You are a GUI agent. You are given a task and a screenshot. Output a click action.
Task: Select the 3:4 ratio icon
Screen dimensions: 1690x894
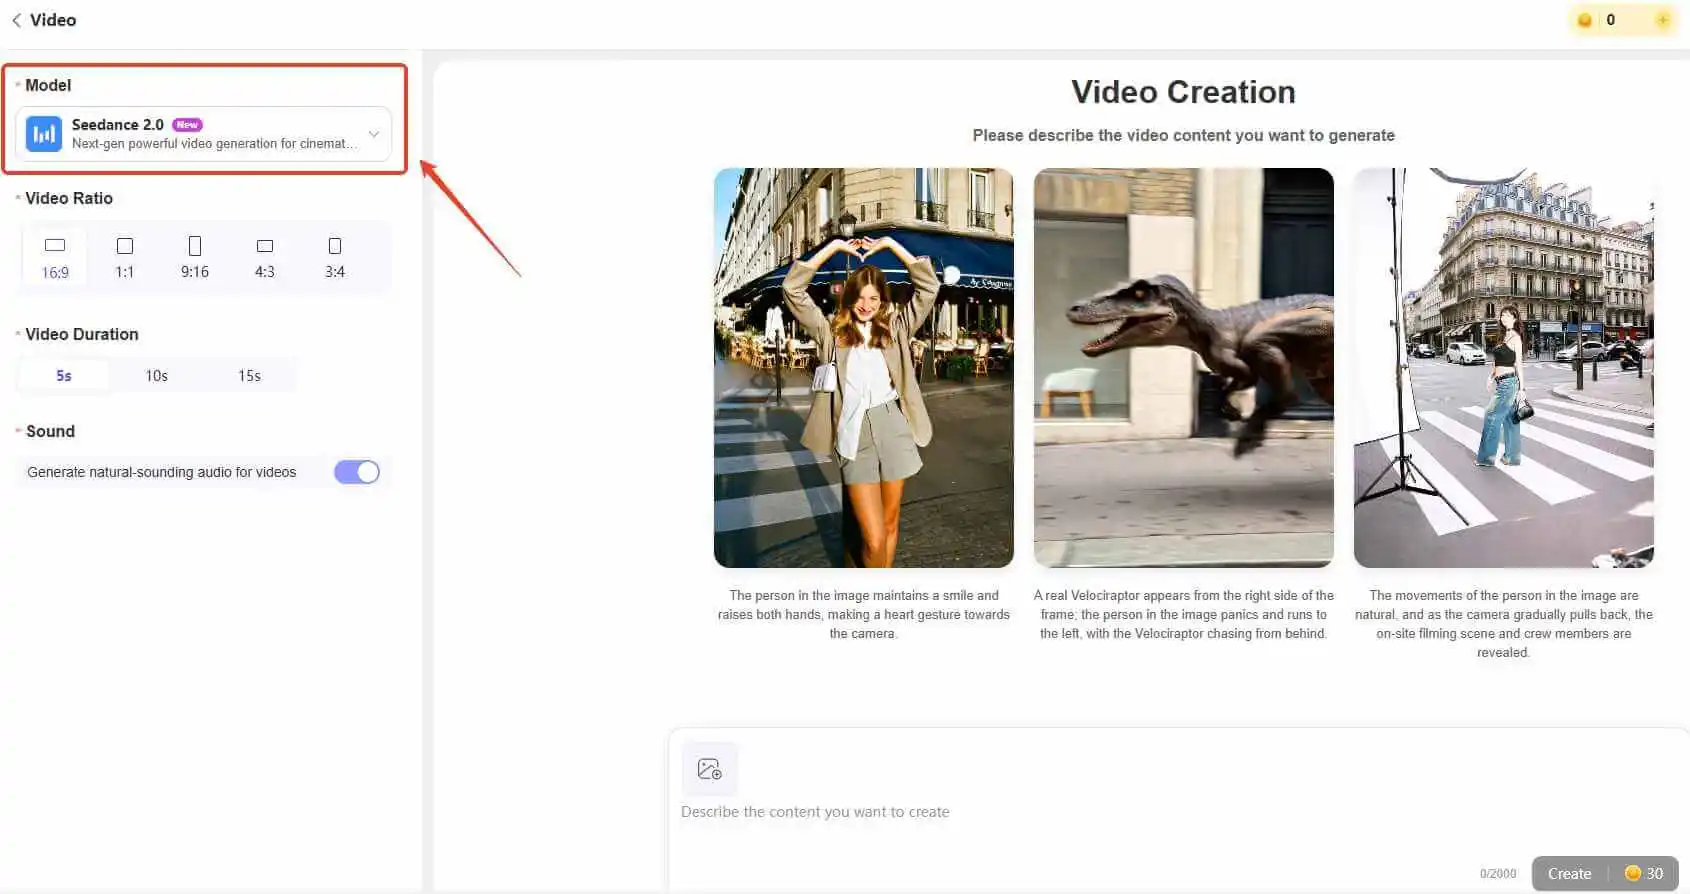pyautogui.click(x=335, y=246)
